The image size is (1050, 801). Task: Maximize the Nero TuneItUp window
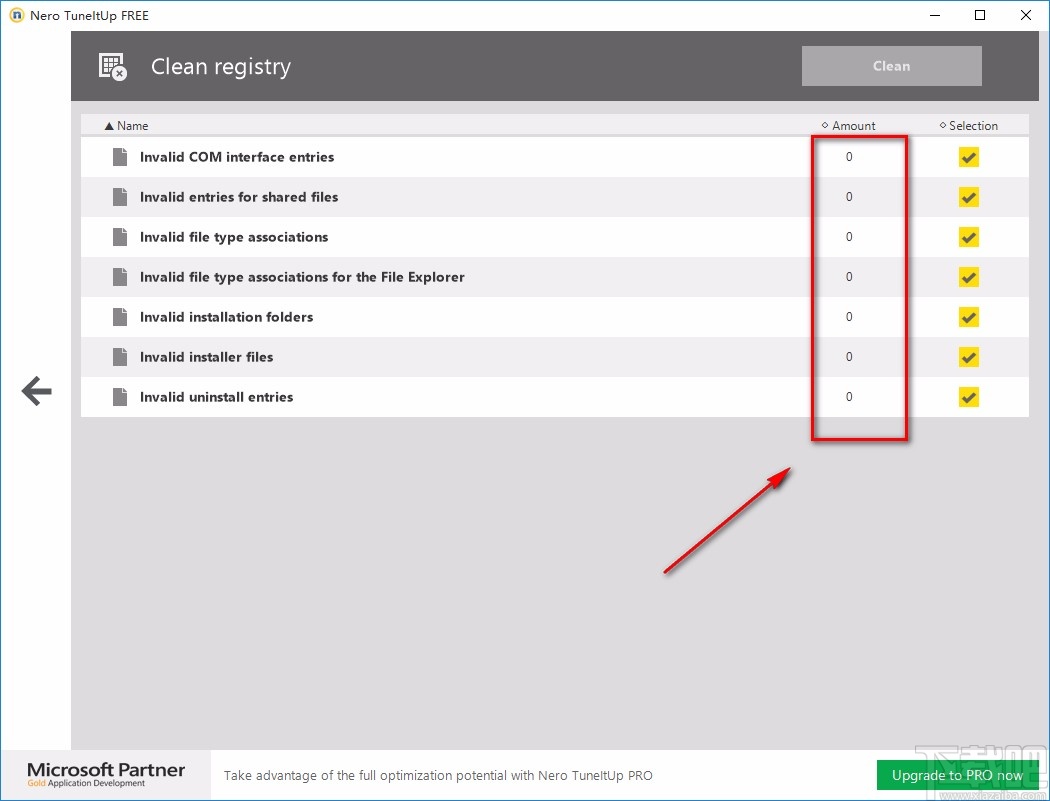click(980, 15)
